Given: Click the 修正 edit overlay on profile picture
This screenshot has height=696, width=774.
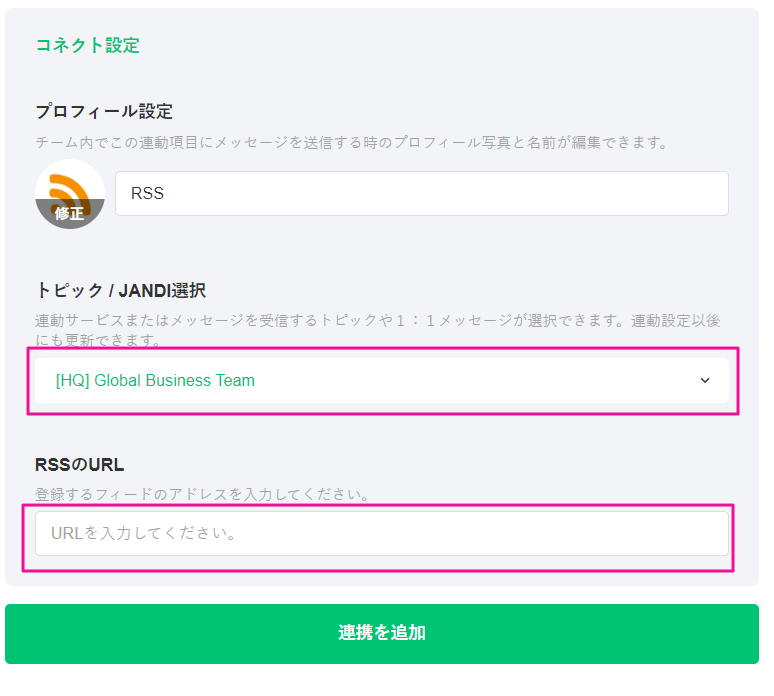Looking at the screenshot, I should [70, 213].
